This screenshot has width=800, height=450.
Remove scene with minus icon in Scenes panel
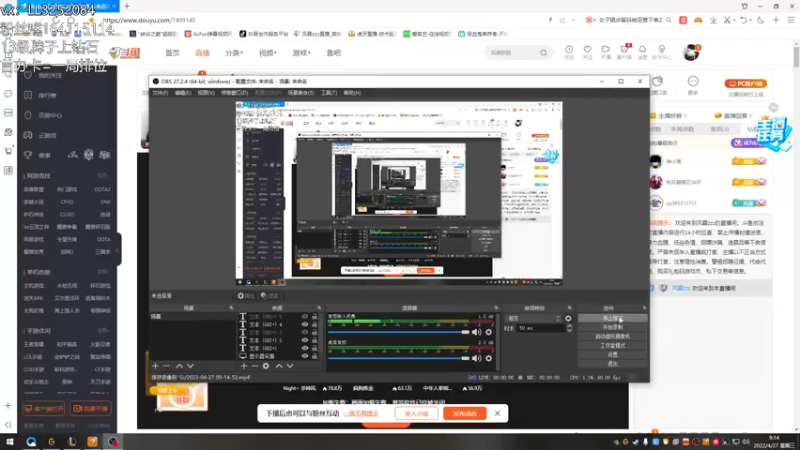point(166,366)
